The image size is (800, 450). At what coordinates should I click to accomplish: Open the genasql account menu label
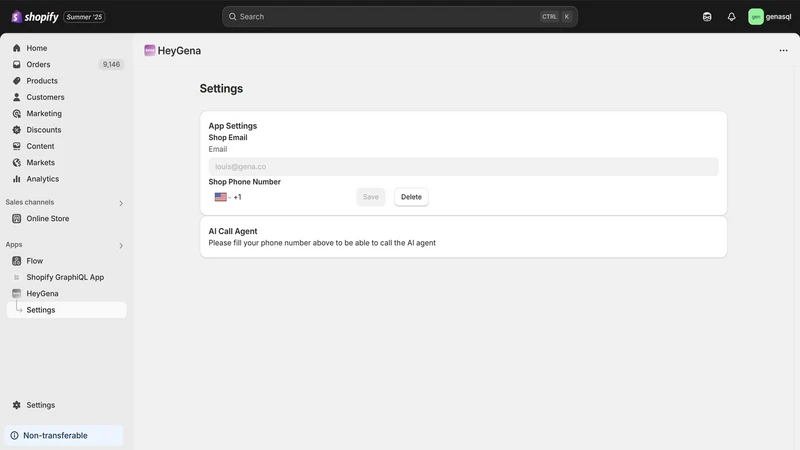click(778, 17)
